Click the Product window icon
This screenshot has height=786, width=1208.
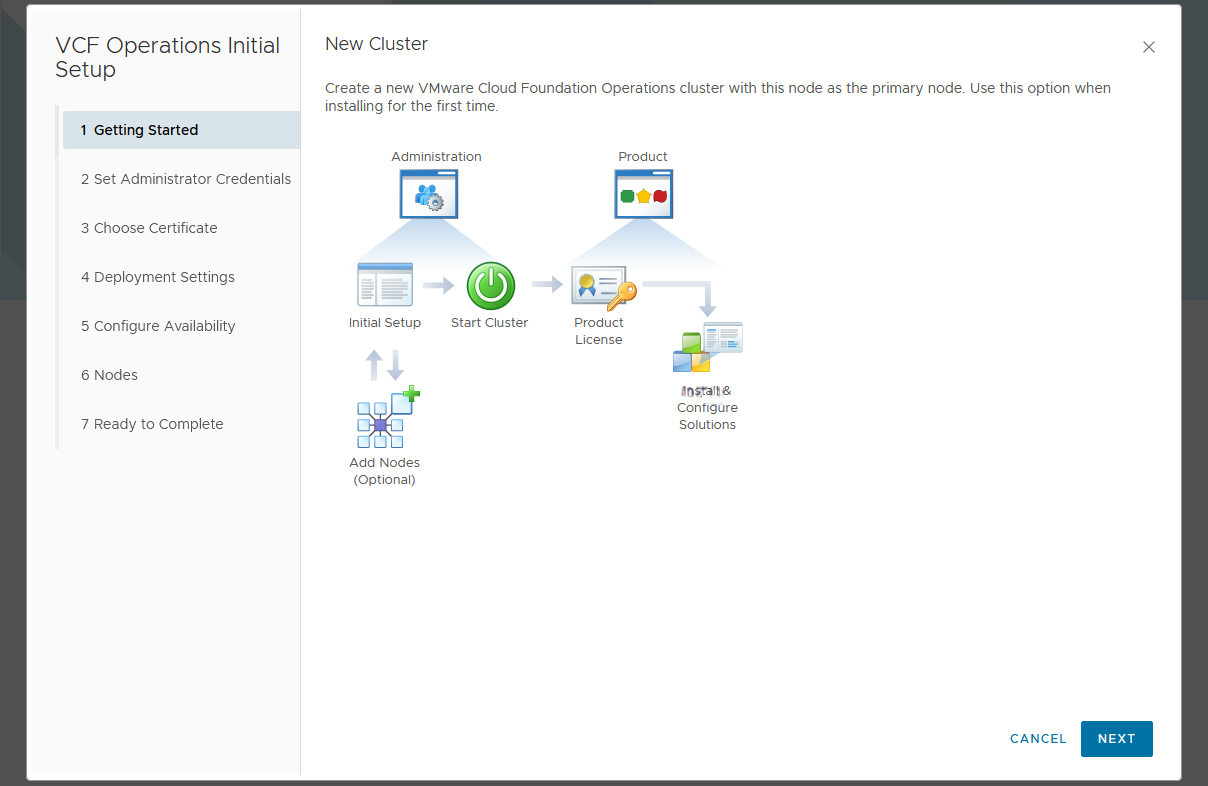[x=643, y=194]
